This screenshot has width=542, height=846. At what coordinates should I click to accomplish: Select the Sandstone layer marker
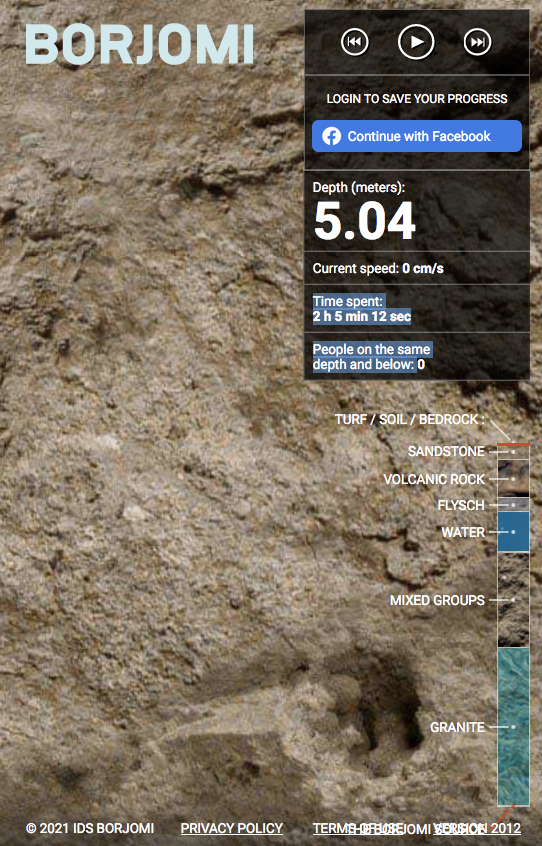tap(513, 452)
